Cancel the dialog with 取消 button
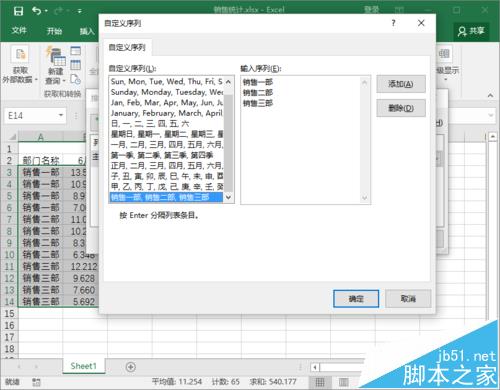Image resolution: width=500 pixels, height=390 pixels. [x=408, y=299]
